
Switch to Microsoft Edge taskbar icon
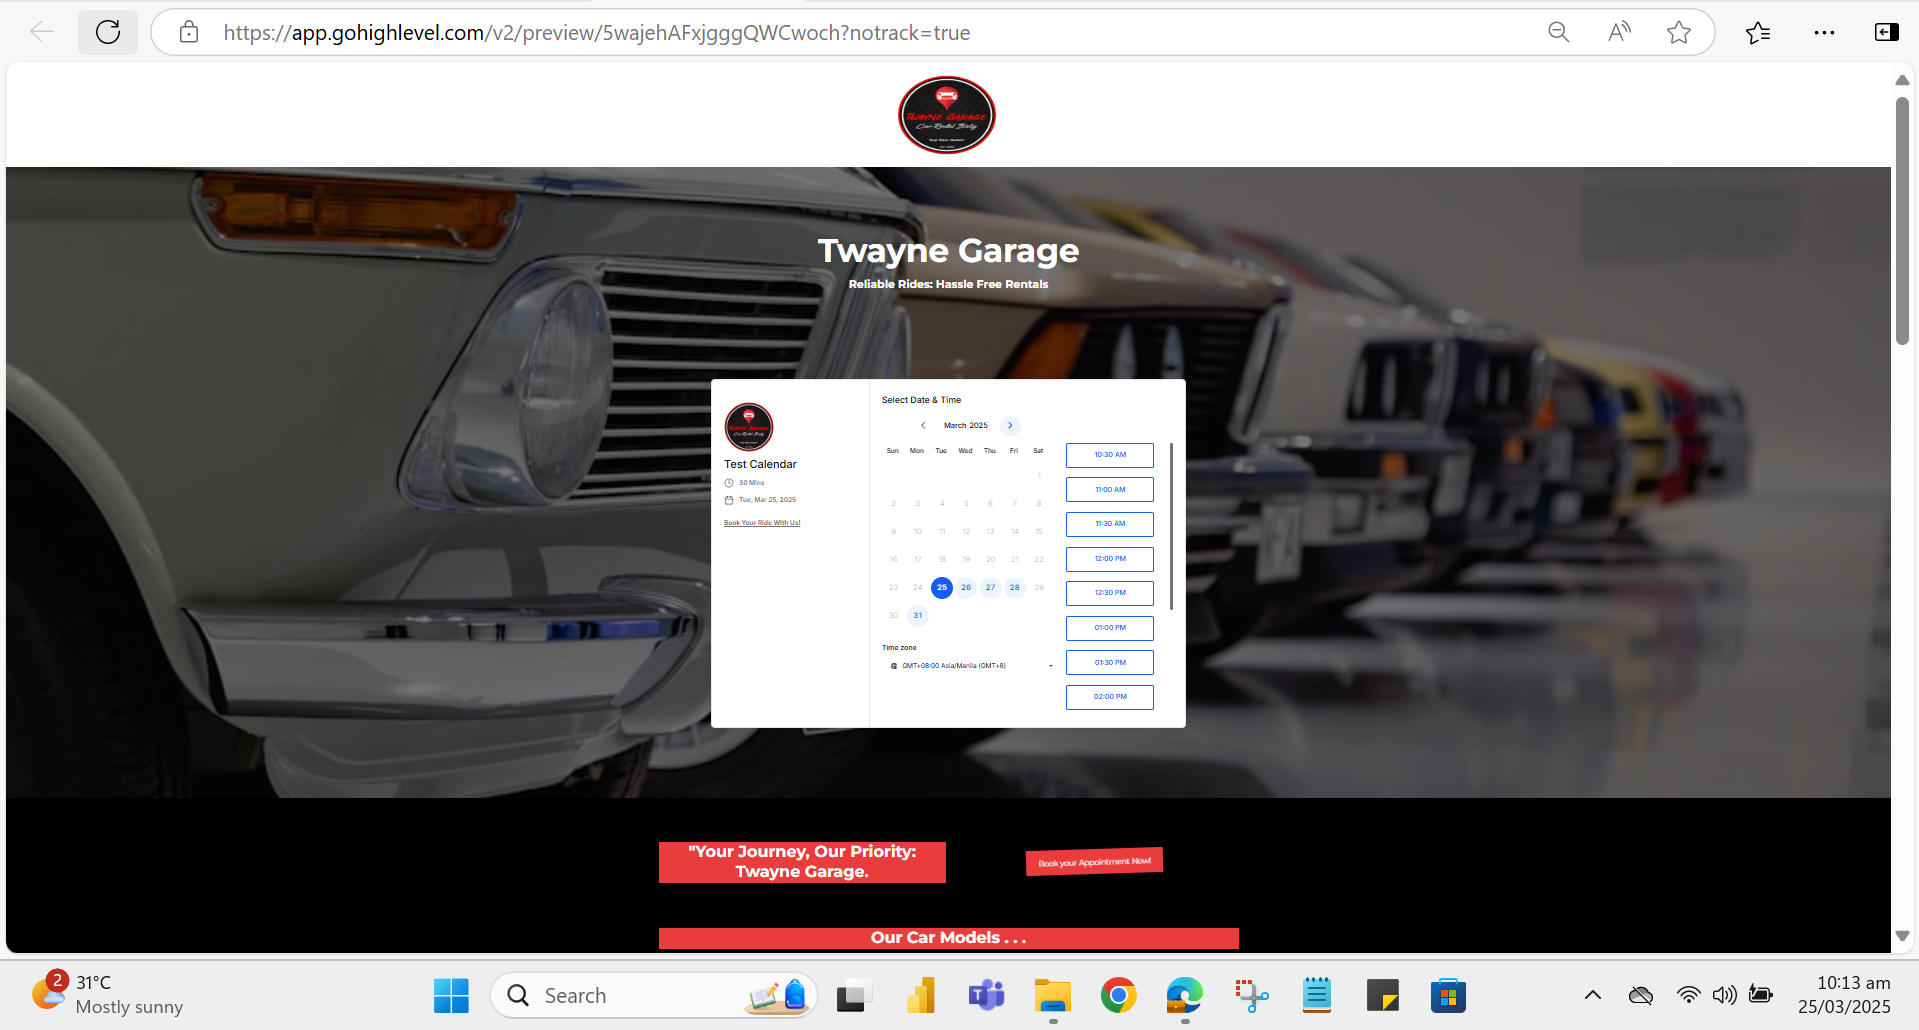(1184, 995)
